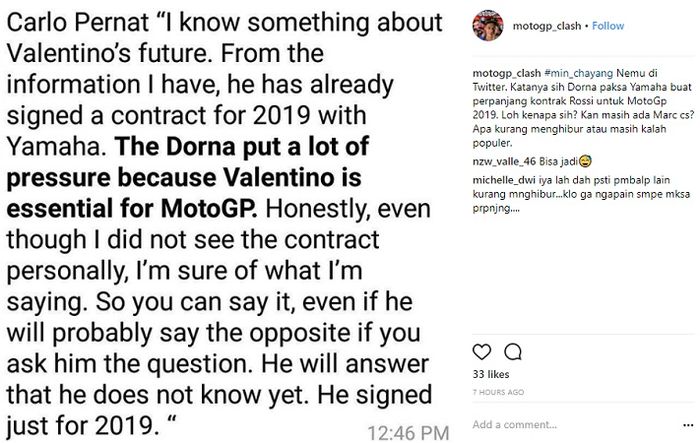The image size is (700, 443).
Task: Click the speech bubble comment icon
Action: coord(510,350)
